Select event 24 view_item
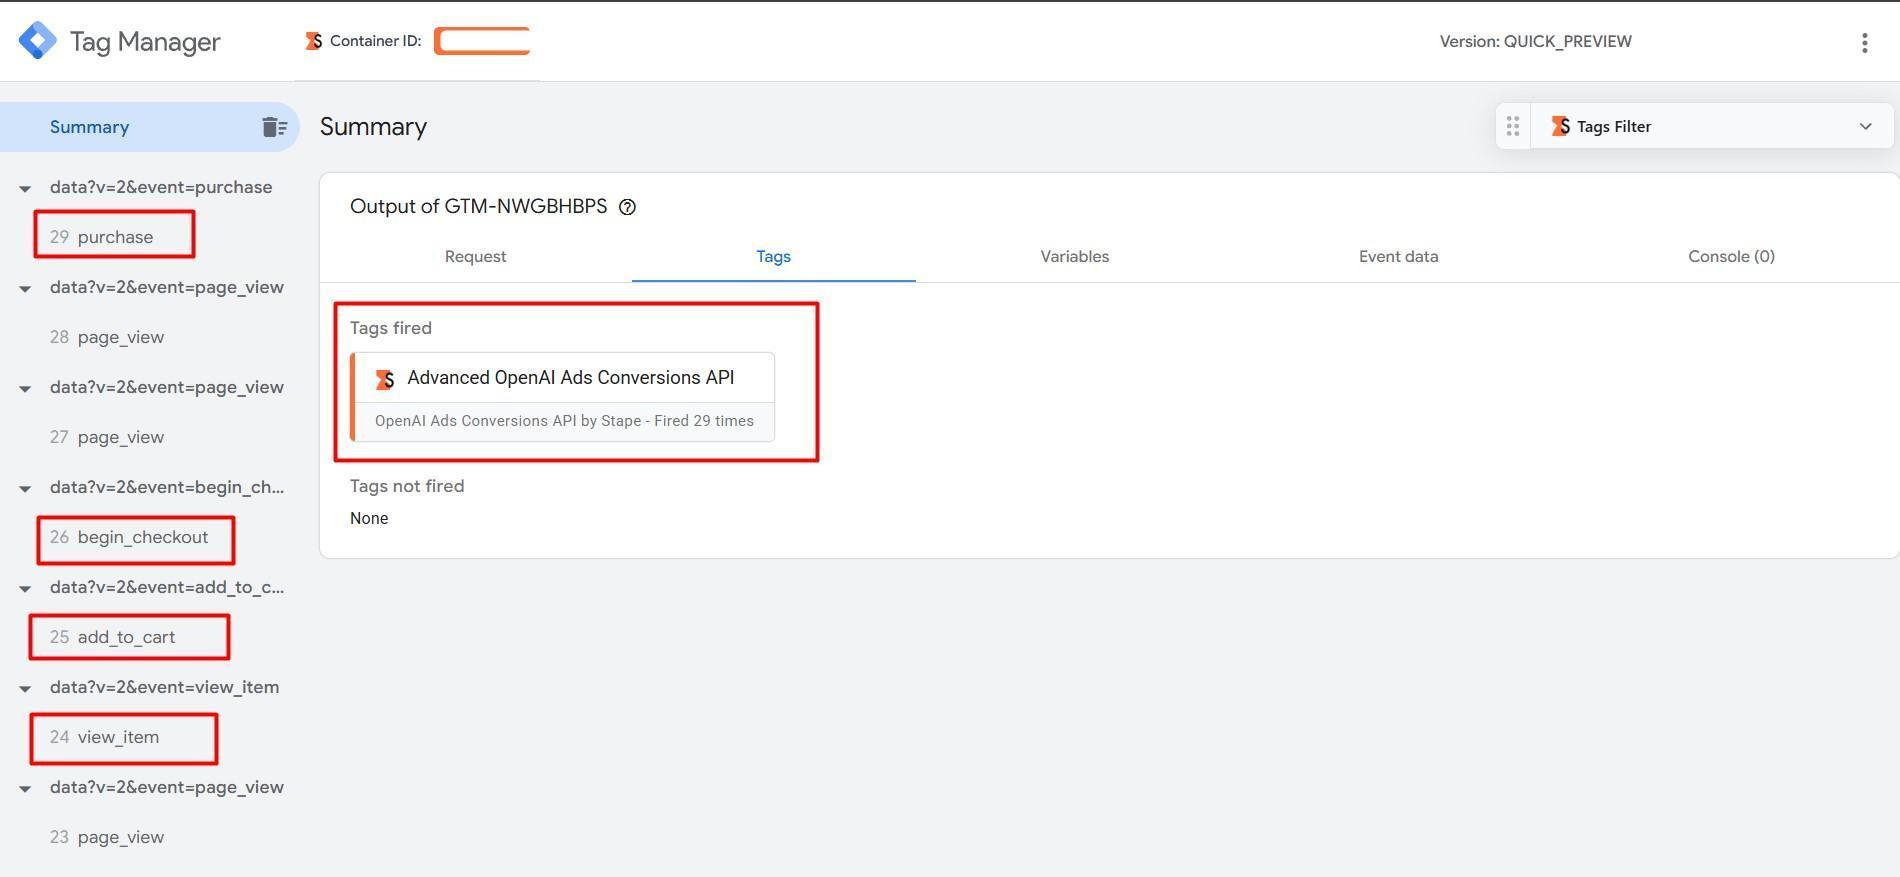The height and width of the screenshot is (877, 1900). [104, 737]
